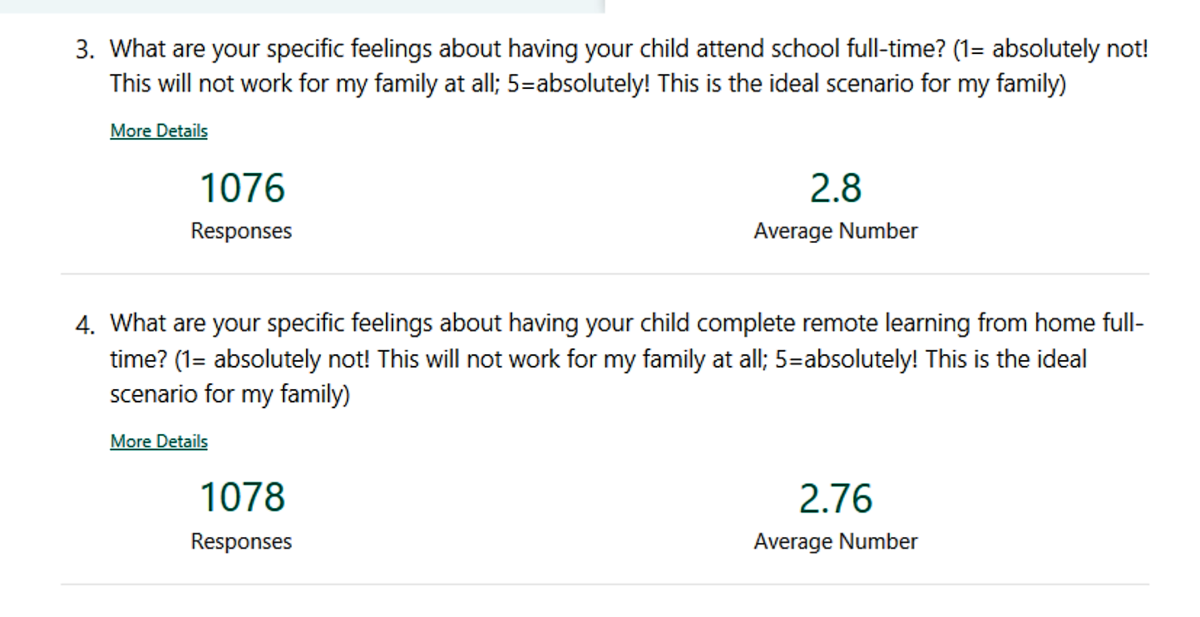Select the 2.8 average number value
This screenshot has height=617, width=1200.
tap(835, 188)
